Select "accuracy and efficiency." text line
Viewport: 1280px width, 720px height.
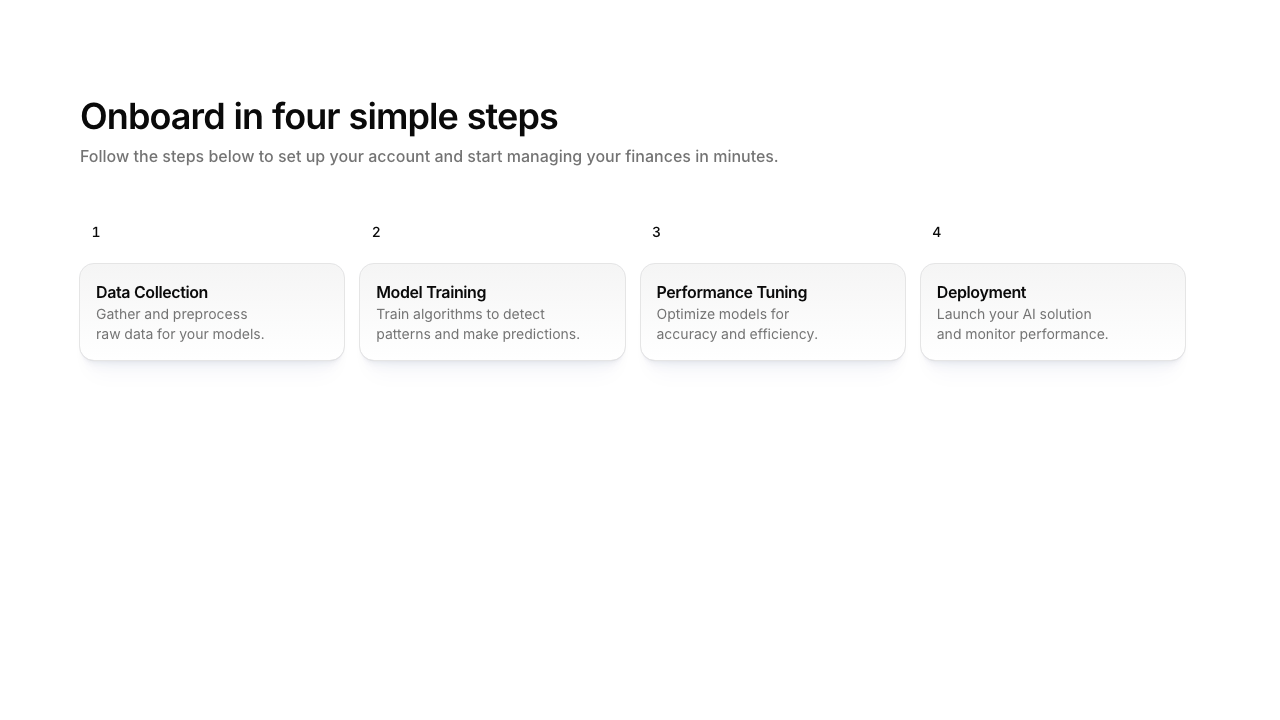[737, 334]
